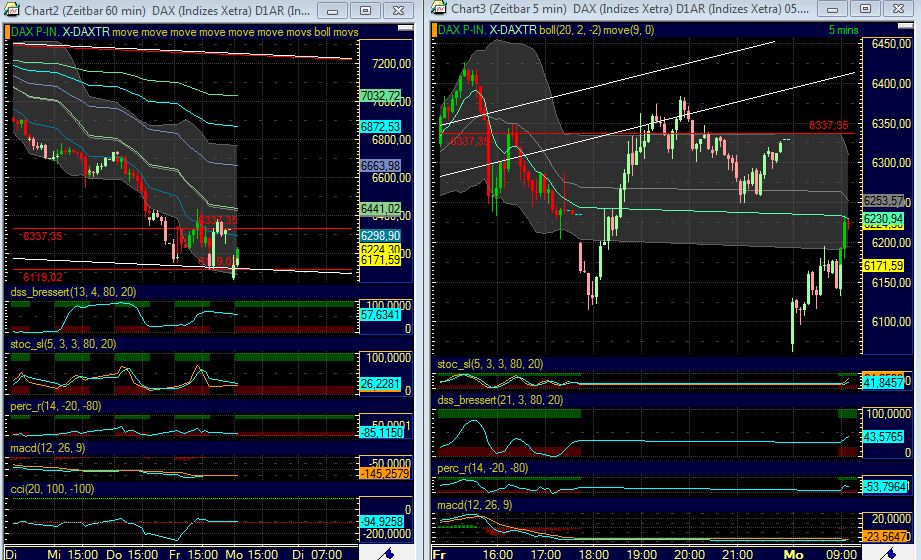Select 'cci(20, 100, -100)' indicator label

52,489
